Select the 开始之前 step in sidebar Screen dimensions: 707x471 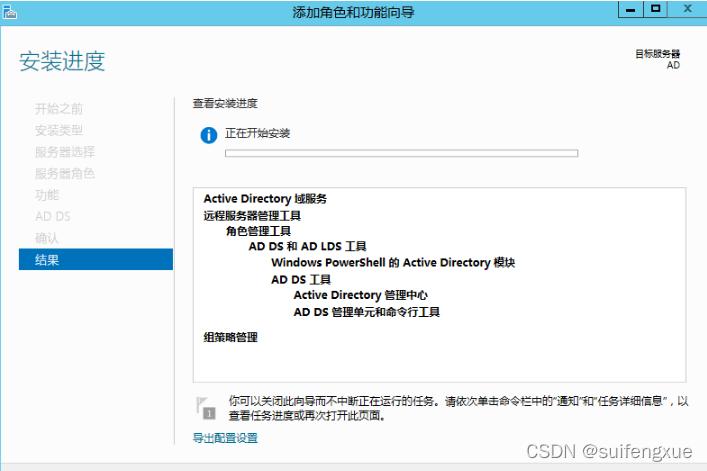pyautogui.click(x=59, y=109)
